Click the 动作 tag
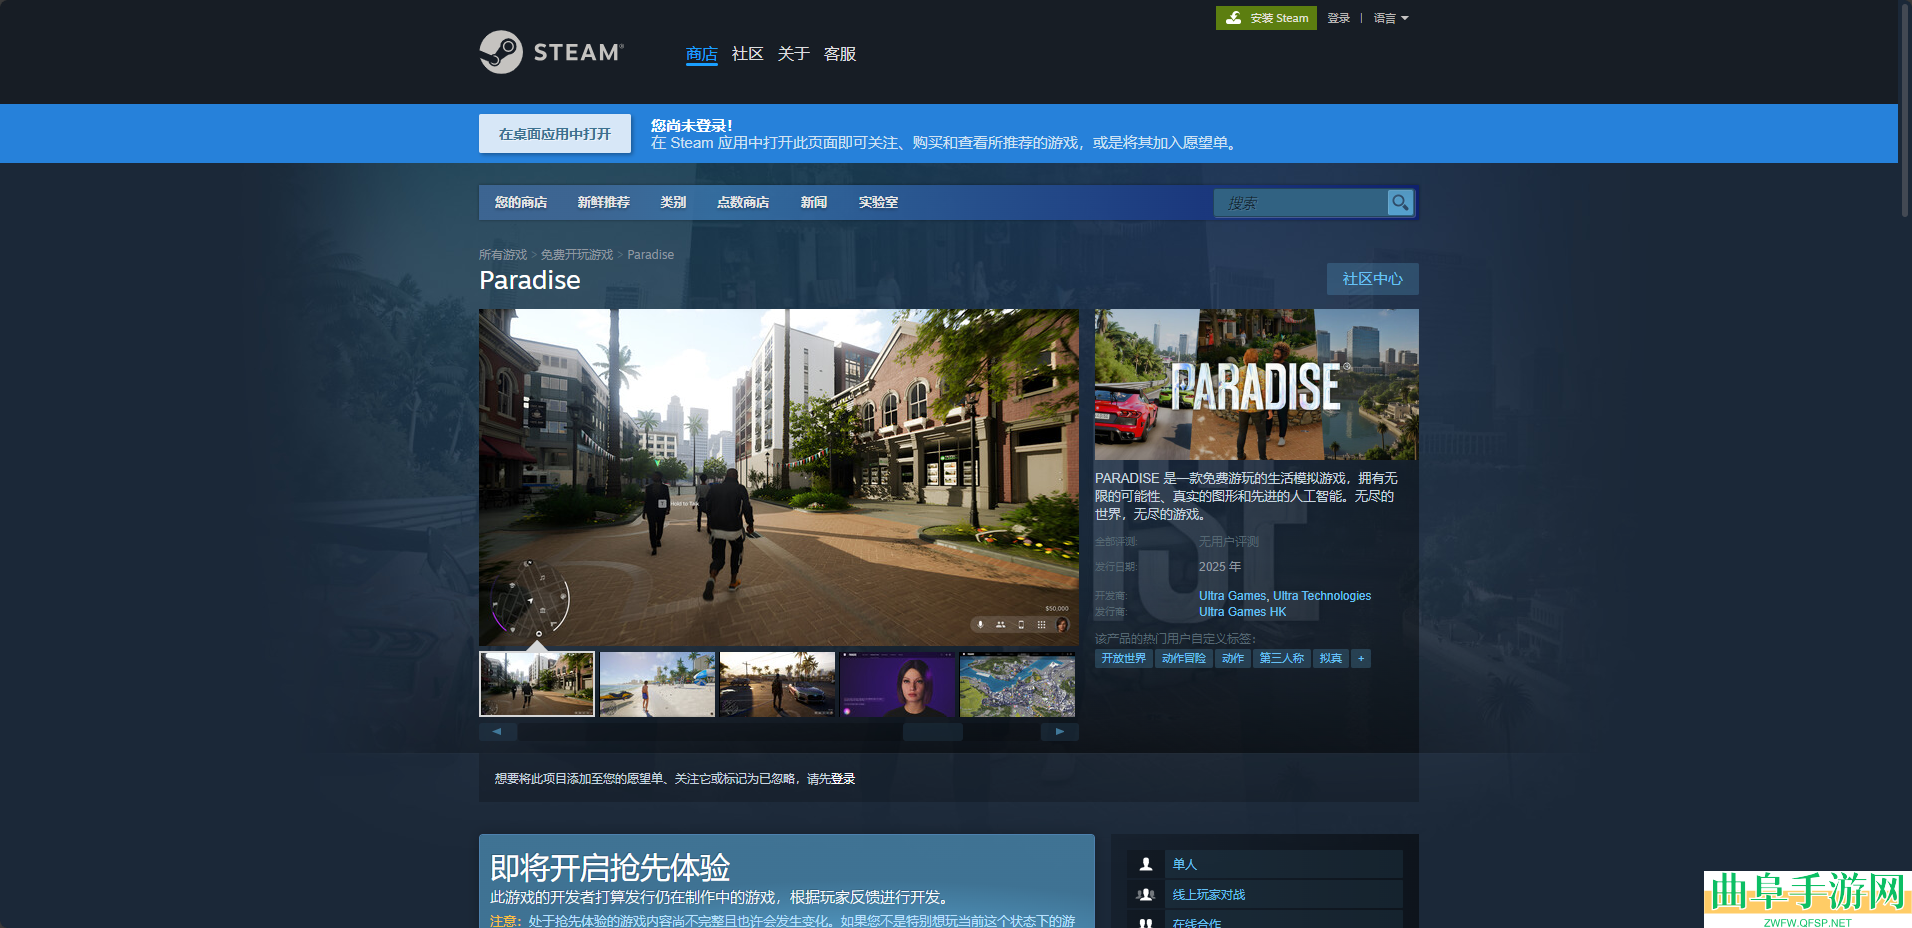Image resolution: width=1912 pixels, height=928 pixels. [1233, 658]
